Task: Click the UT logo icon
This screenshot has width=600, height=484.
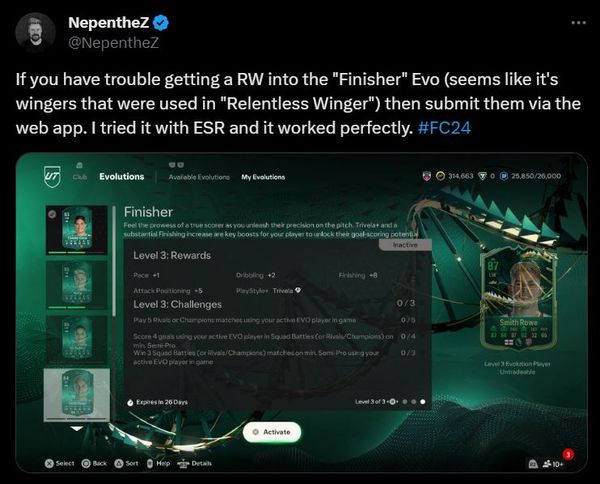Action: coord(53,176)
